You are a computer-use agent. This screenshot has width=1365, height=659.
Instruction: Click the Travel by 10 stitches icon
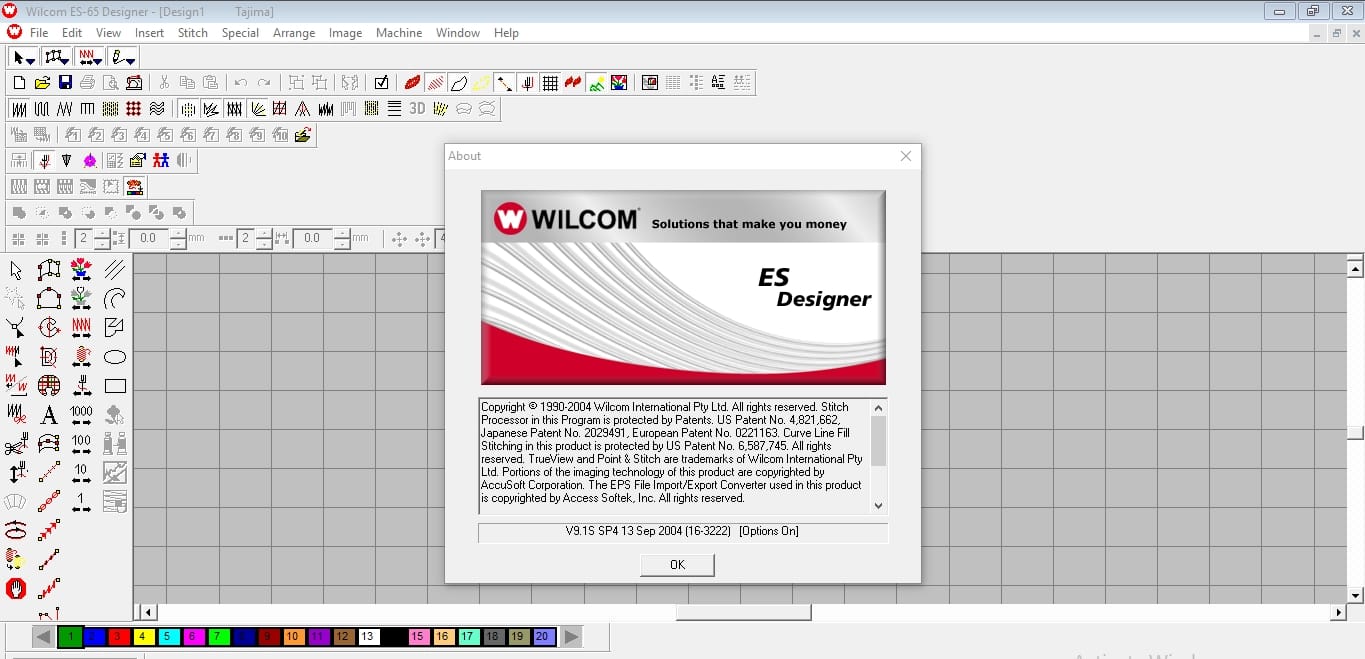(82, 472)
